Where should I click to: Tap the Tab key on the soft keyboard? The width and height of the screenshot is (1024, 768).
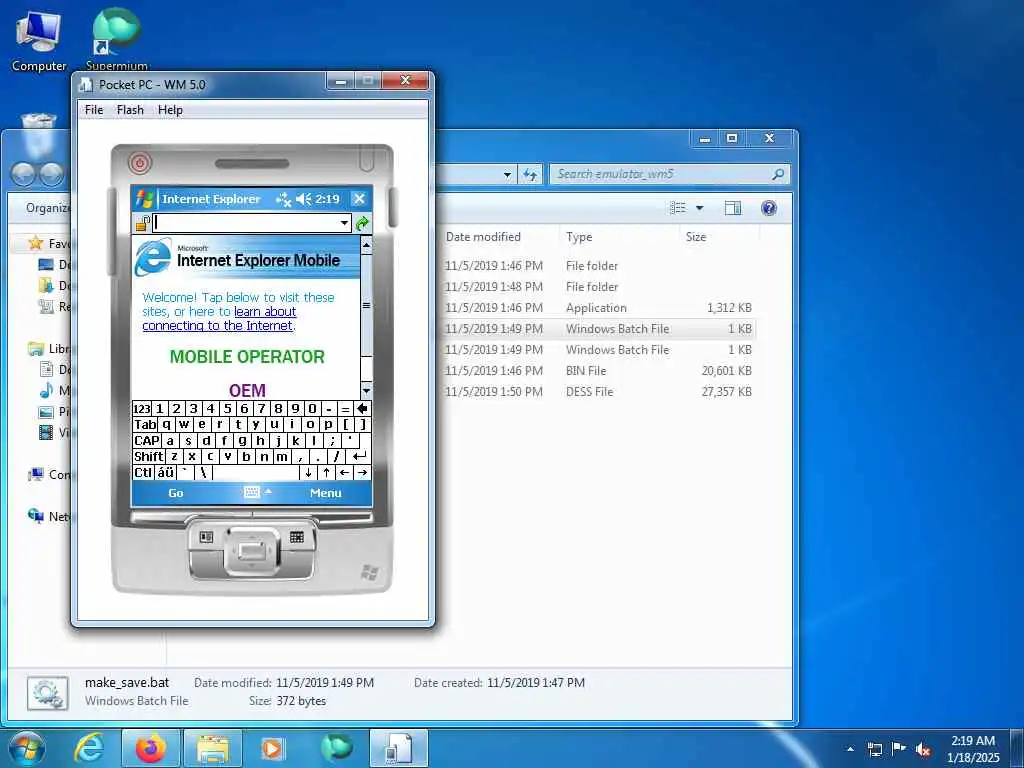coord(144,424)
